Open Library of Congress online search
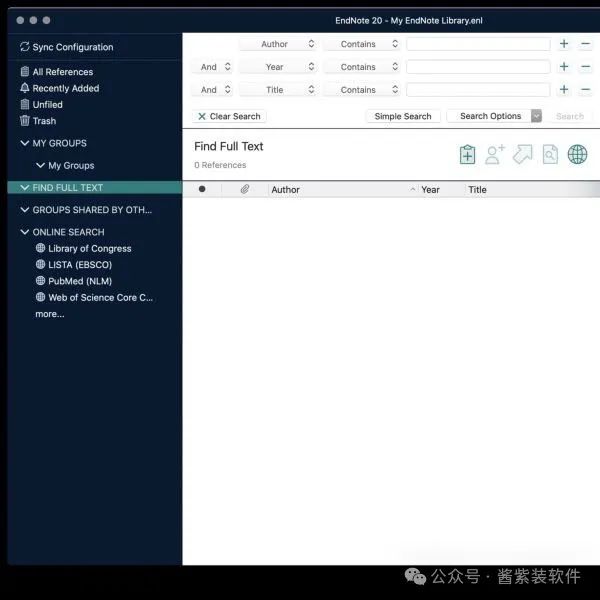The height and width of the screenshot is (600, 600). coord(83,248)
